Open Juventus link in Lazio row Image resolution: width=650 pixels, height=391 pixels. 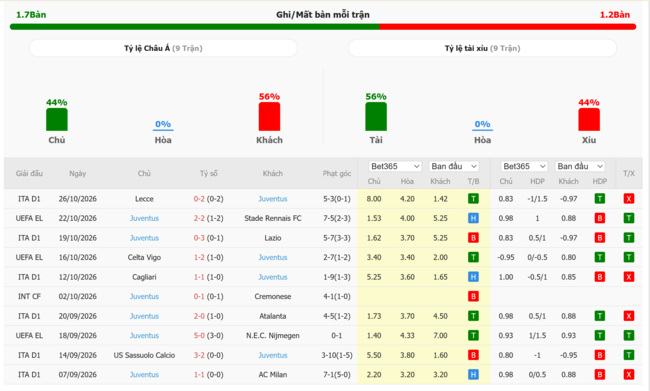click(144, 238)
